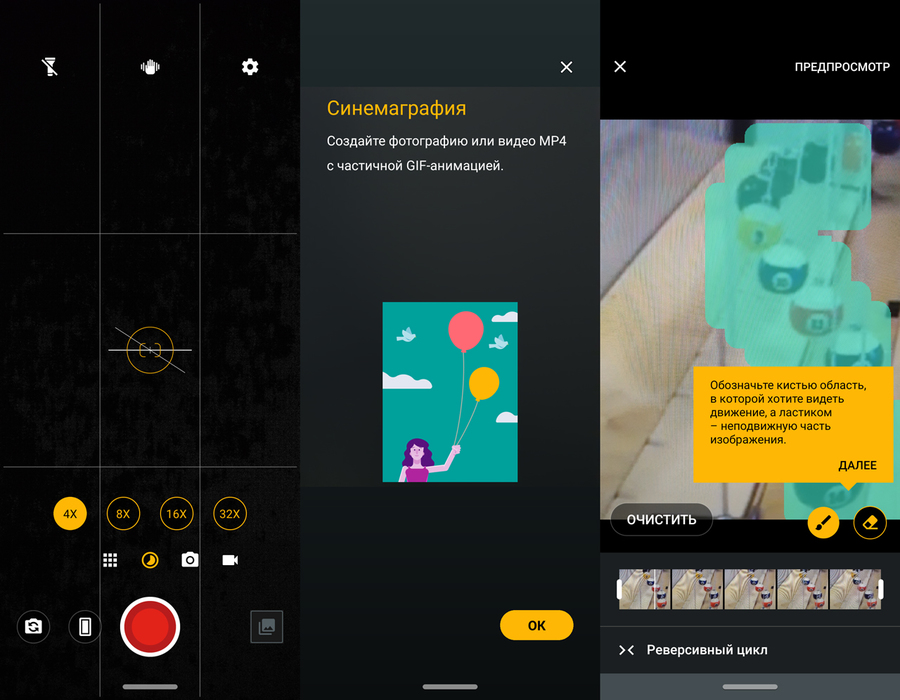Screen dimensions: 900x700
Task: Flip between front and rear camera
Action: coord(33,627)
